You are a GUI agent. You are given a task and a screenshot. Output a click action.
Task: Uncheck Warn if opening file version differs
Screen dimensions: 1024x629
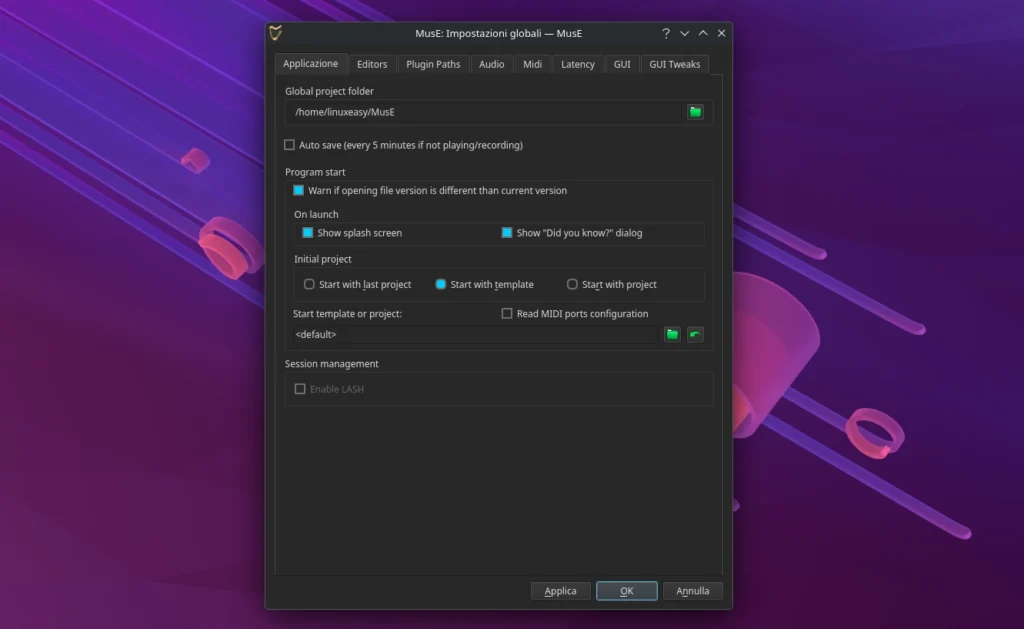[299, 190]
